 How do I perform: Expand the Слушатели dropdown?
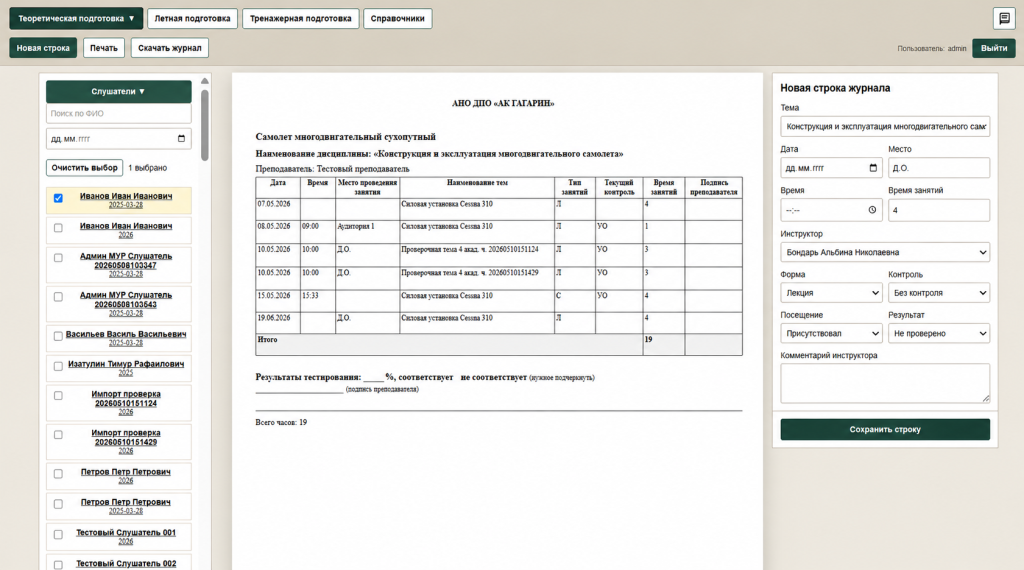118,91
